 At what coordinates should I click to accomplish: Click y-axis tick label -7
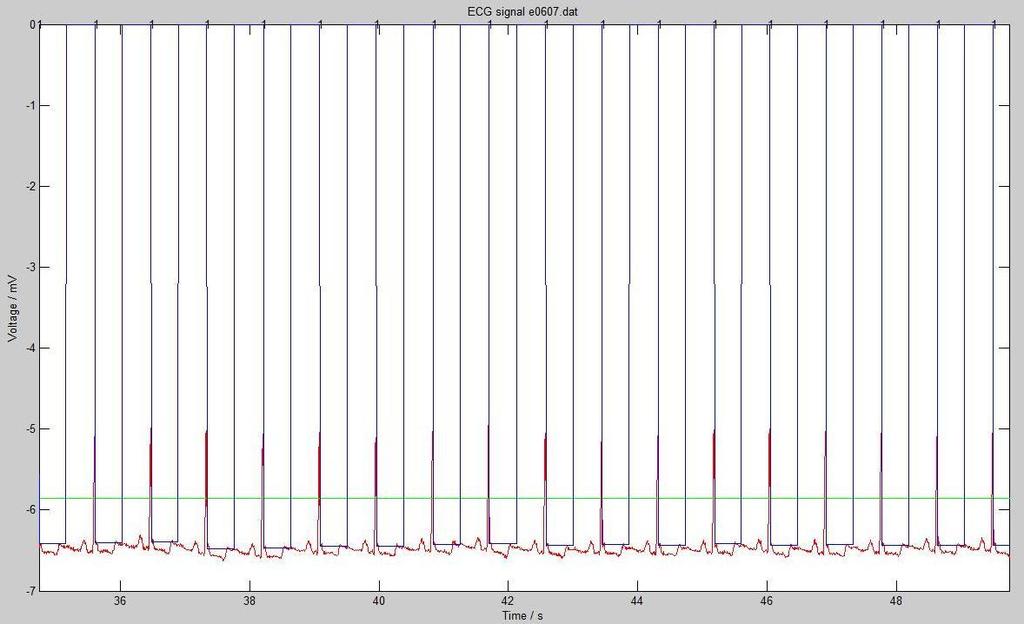pos(30,591)
